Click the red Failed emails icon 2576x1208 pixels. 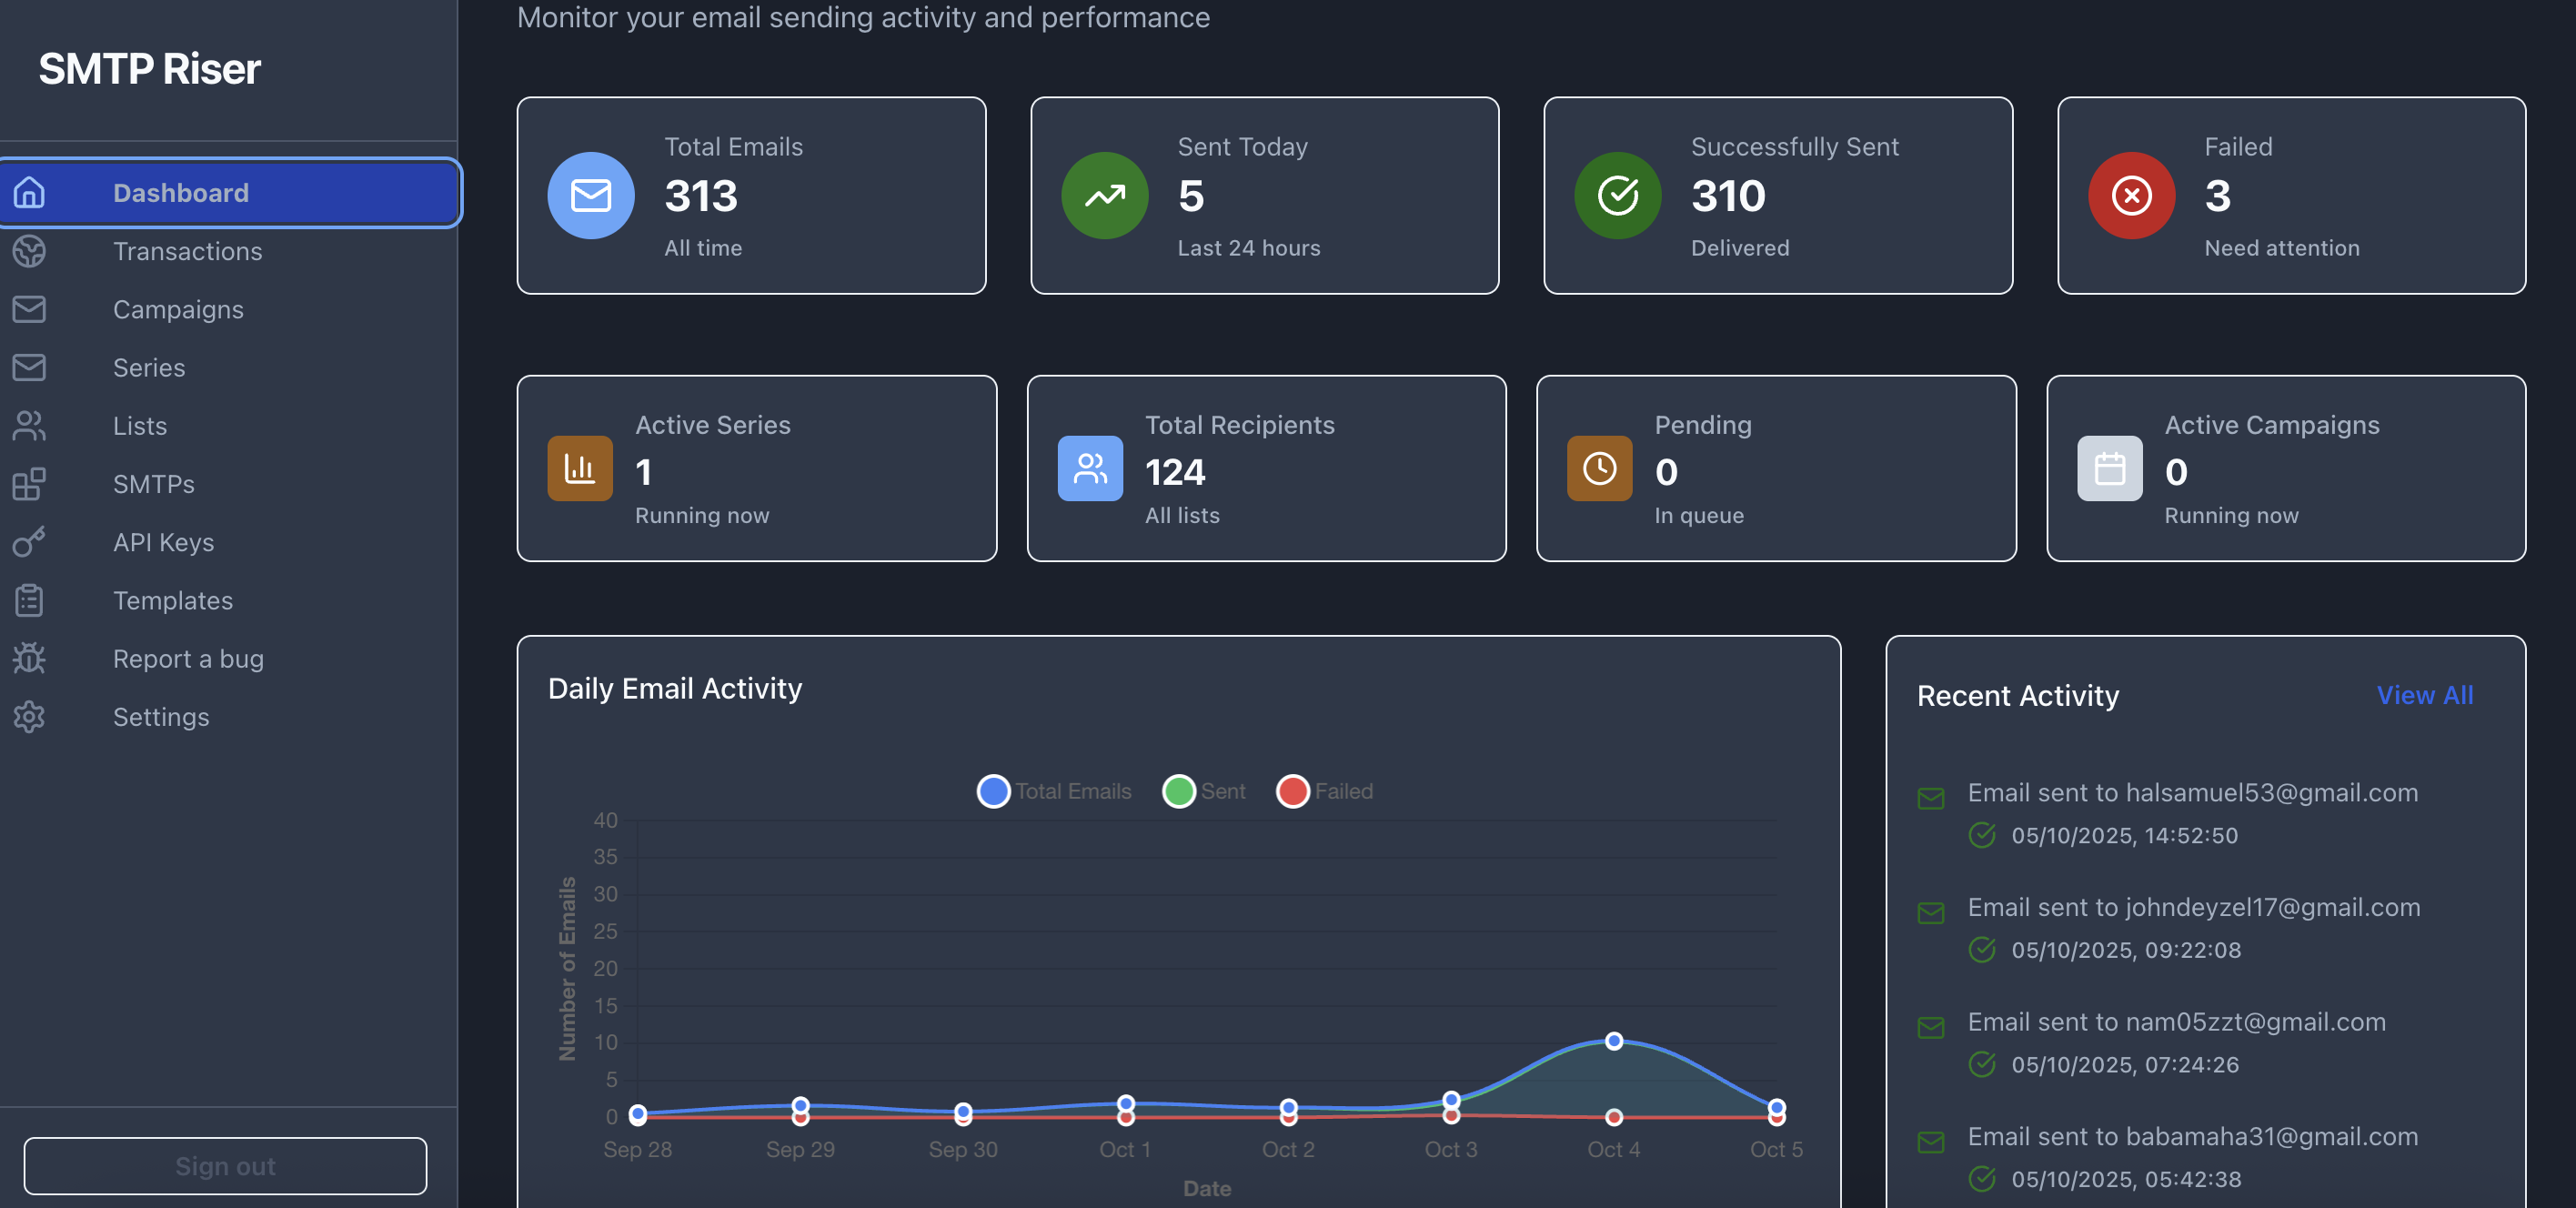[x=2131, y=196]
